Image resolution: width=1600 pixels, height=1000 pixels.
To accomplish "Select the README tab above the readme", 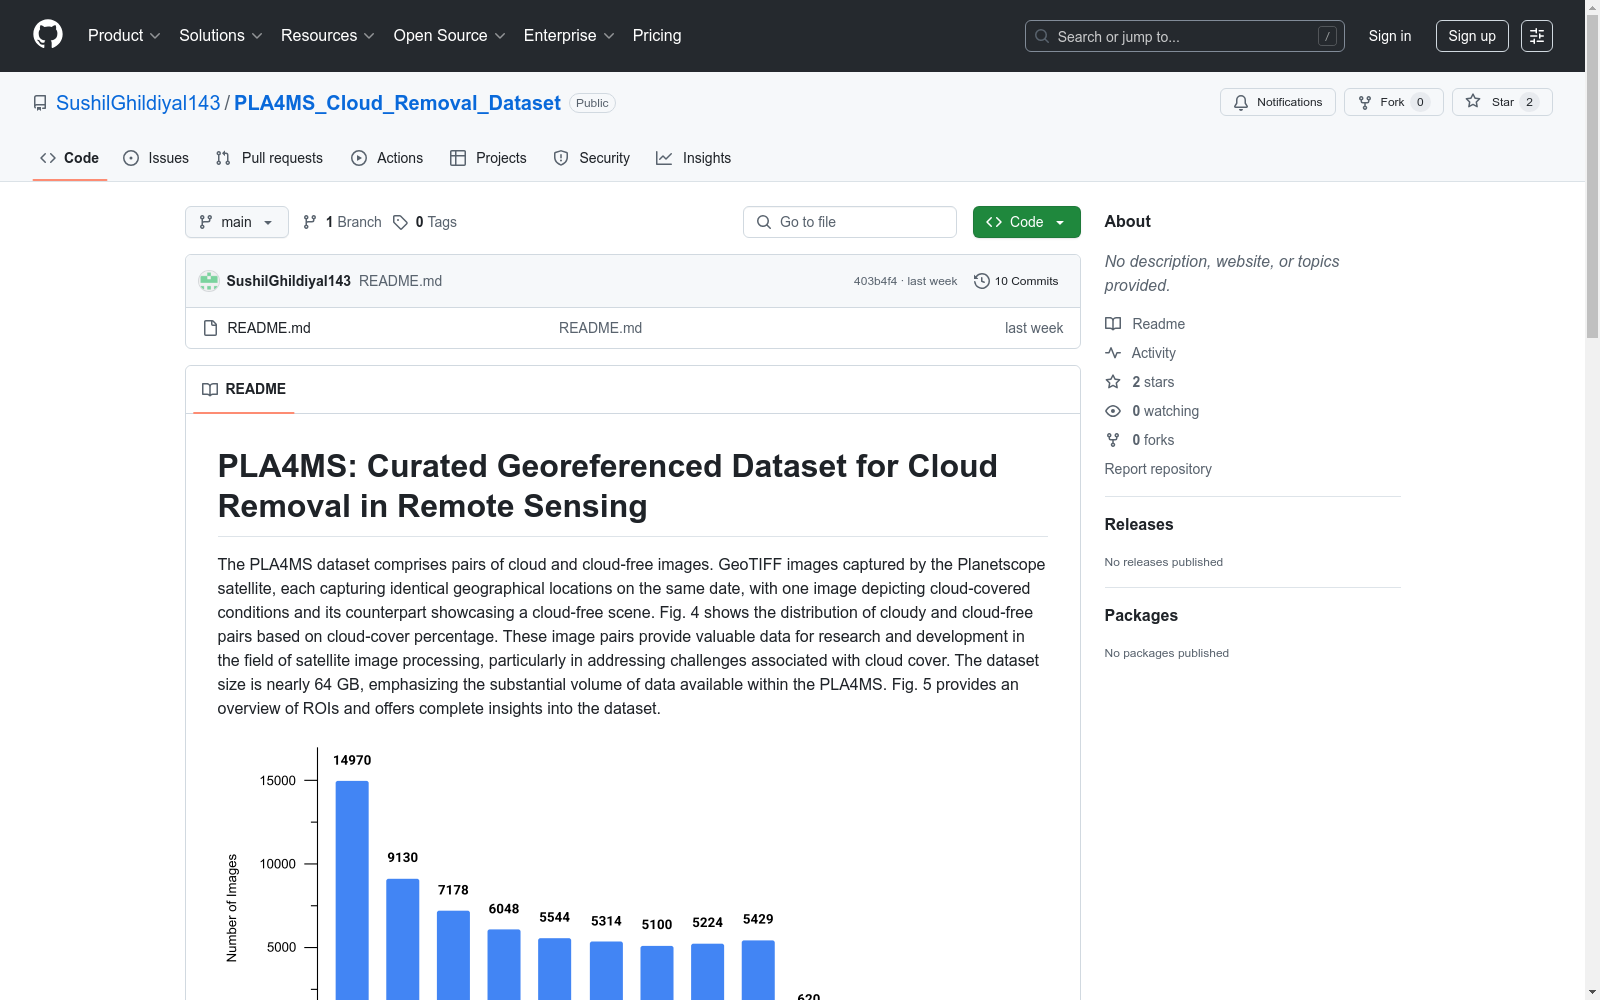I will [243, 389].
